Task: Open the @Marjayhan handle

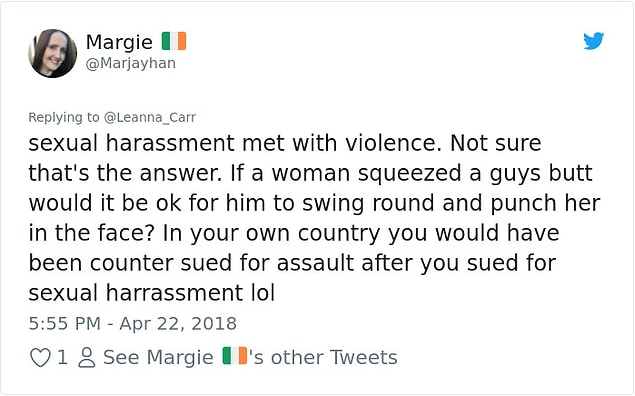Action: [131, 63]
